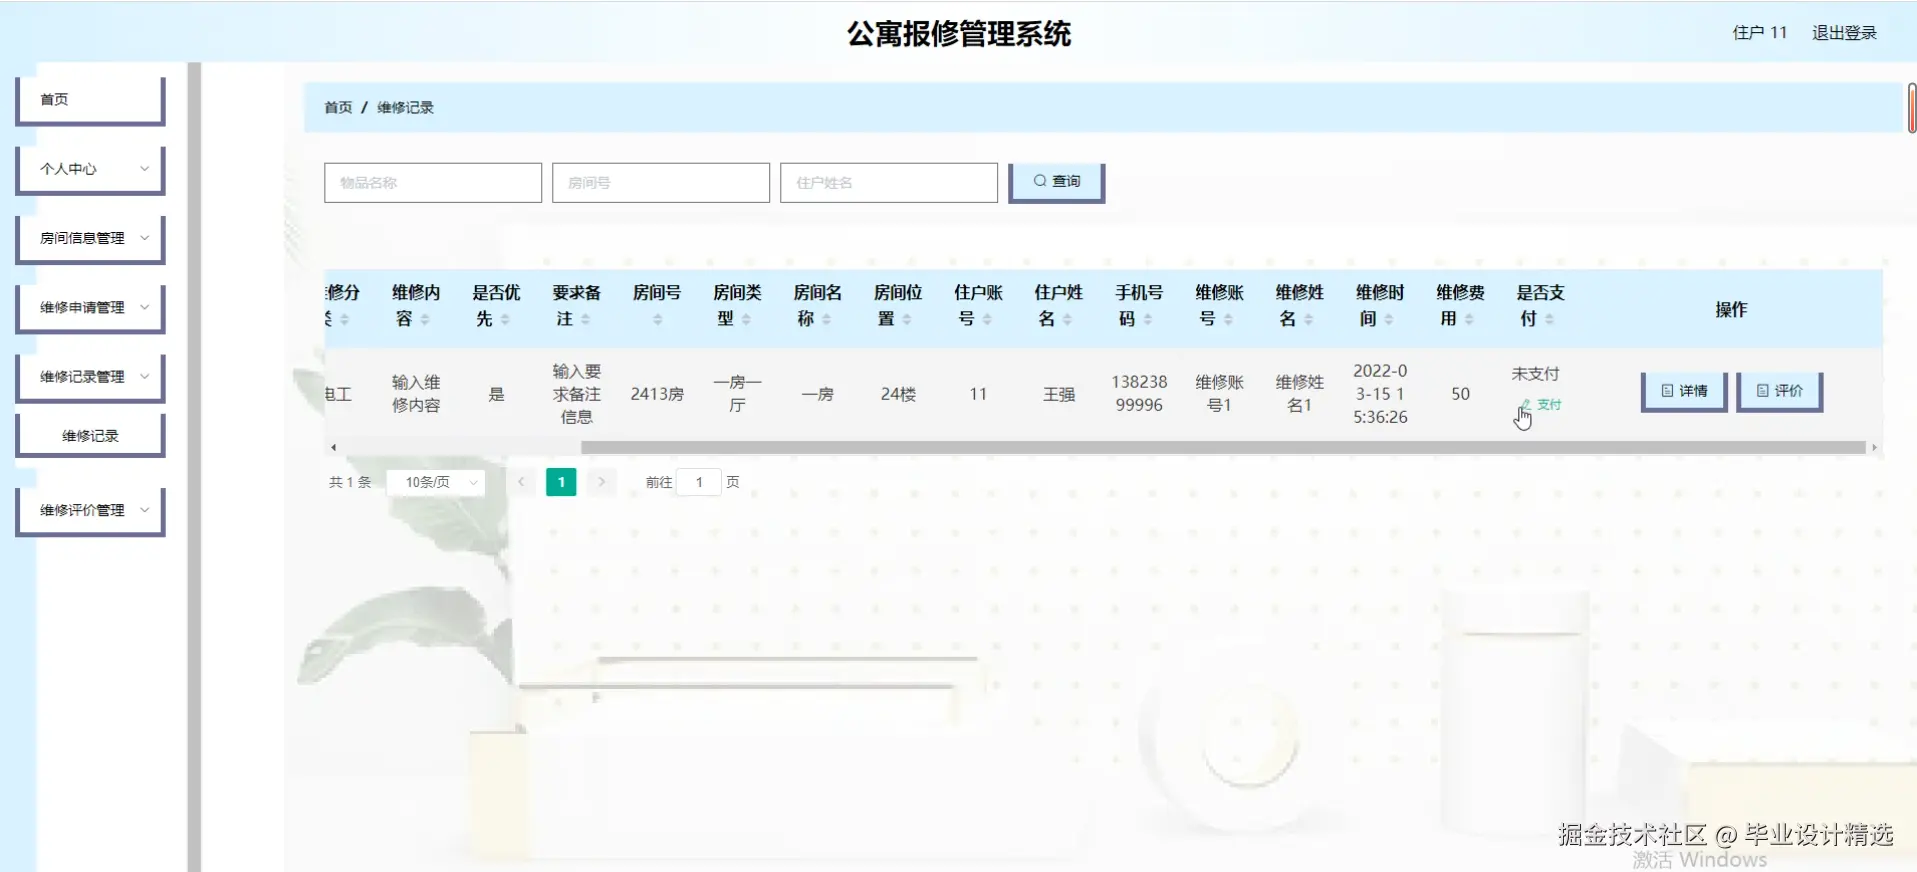Sort by the 维修费用 column sort arrows

(1469, 319)
